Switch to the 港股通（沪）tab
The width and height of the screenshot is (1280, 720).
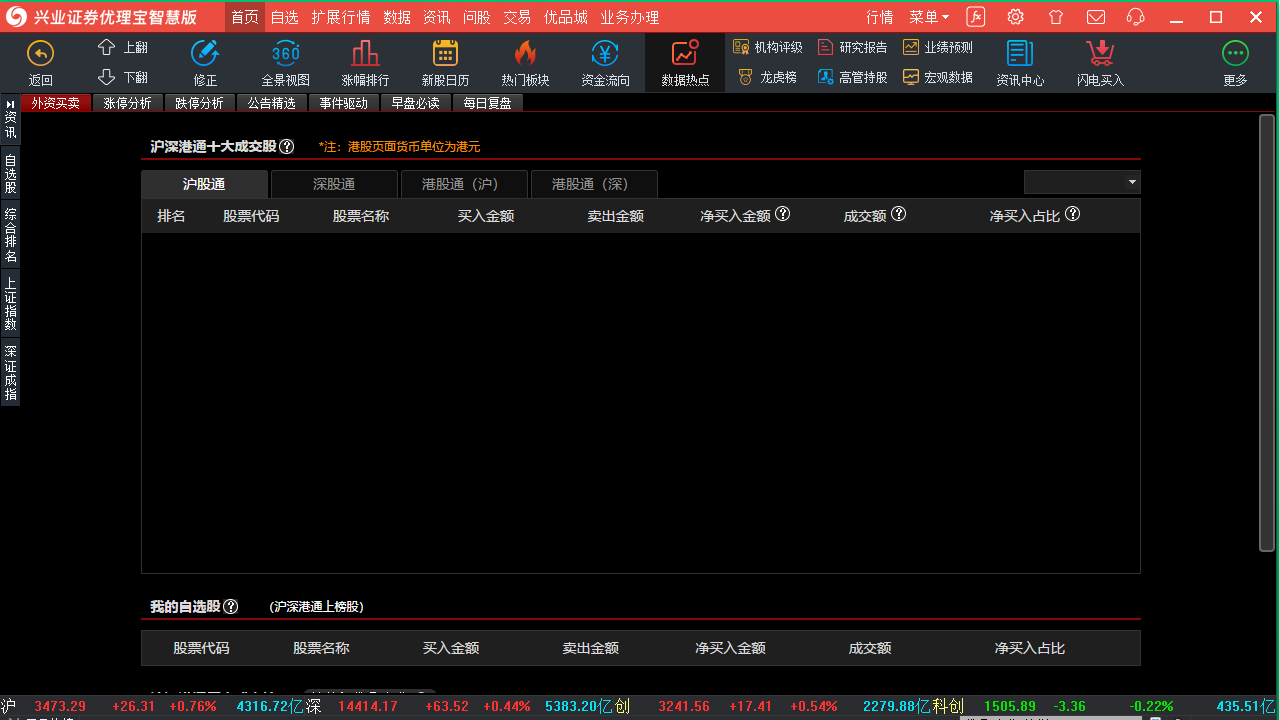click(463, 184)
